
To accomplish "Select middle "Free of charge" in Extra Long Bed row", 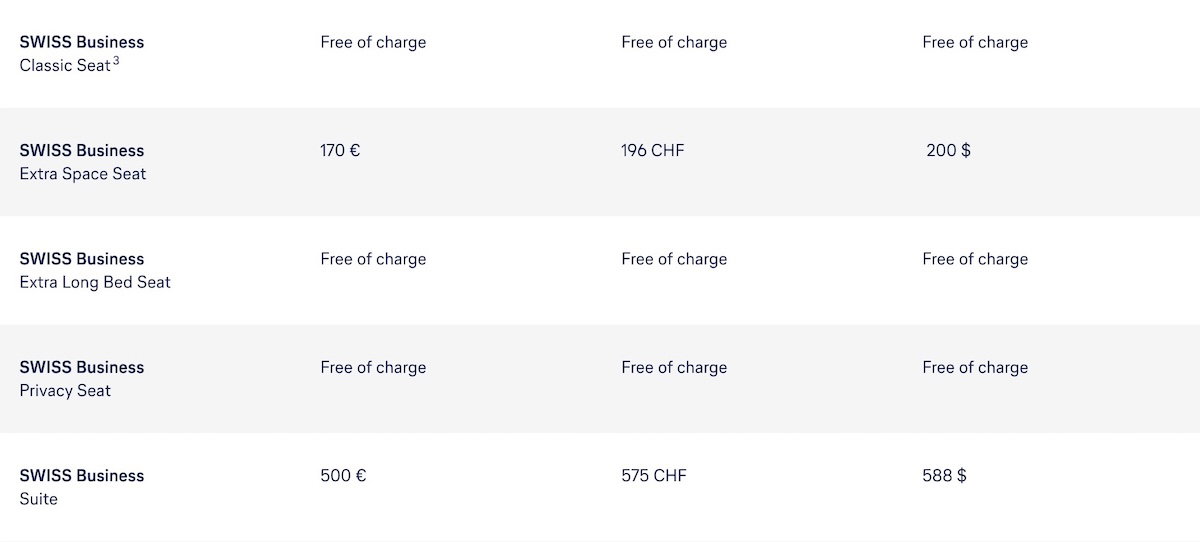I will (674, 260).
